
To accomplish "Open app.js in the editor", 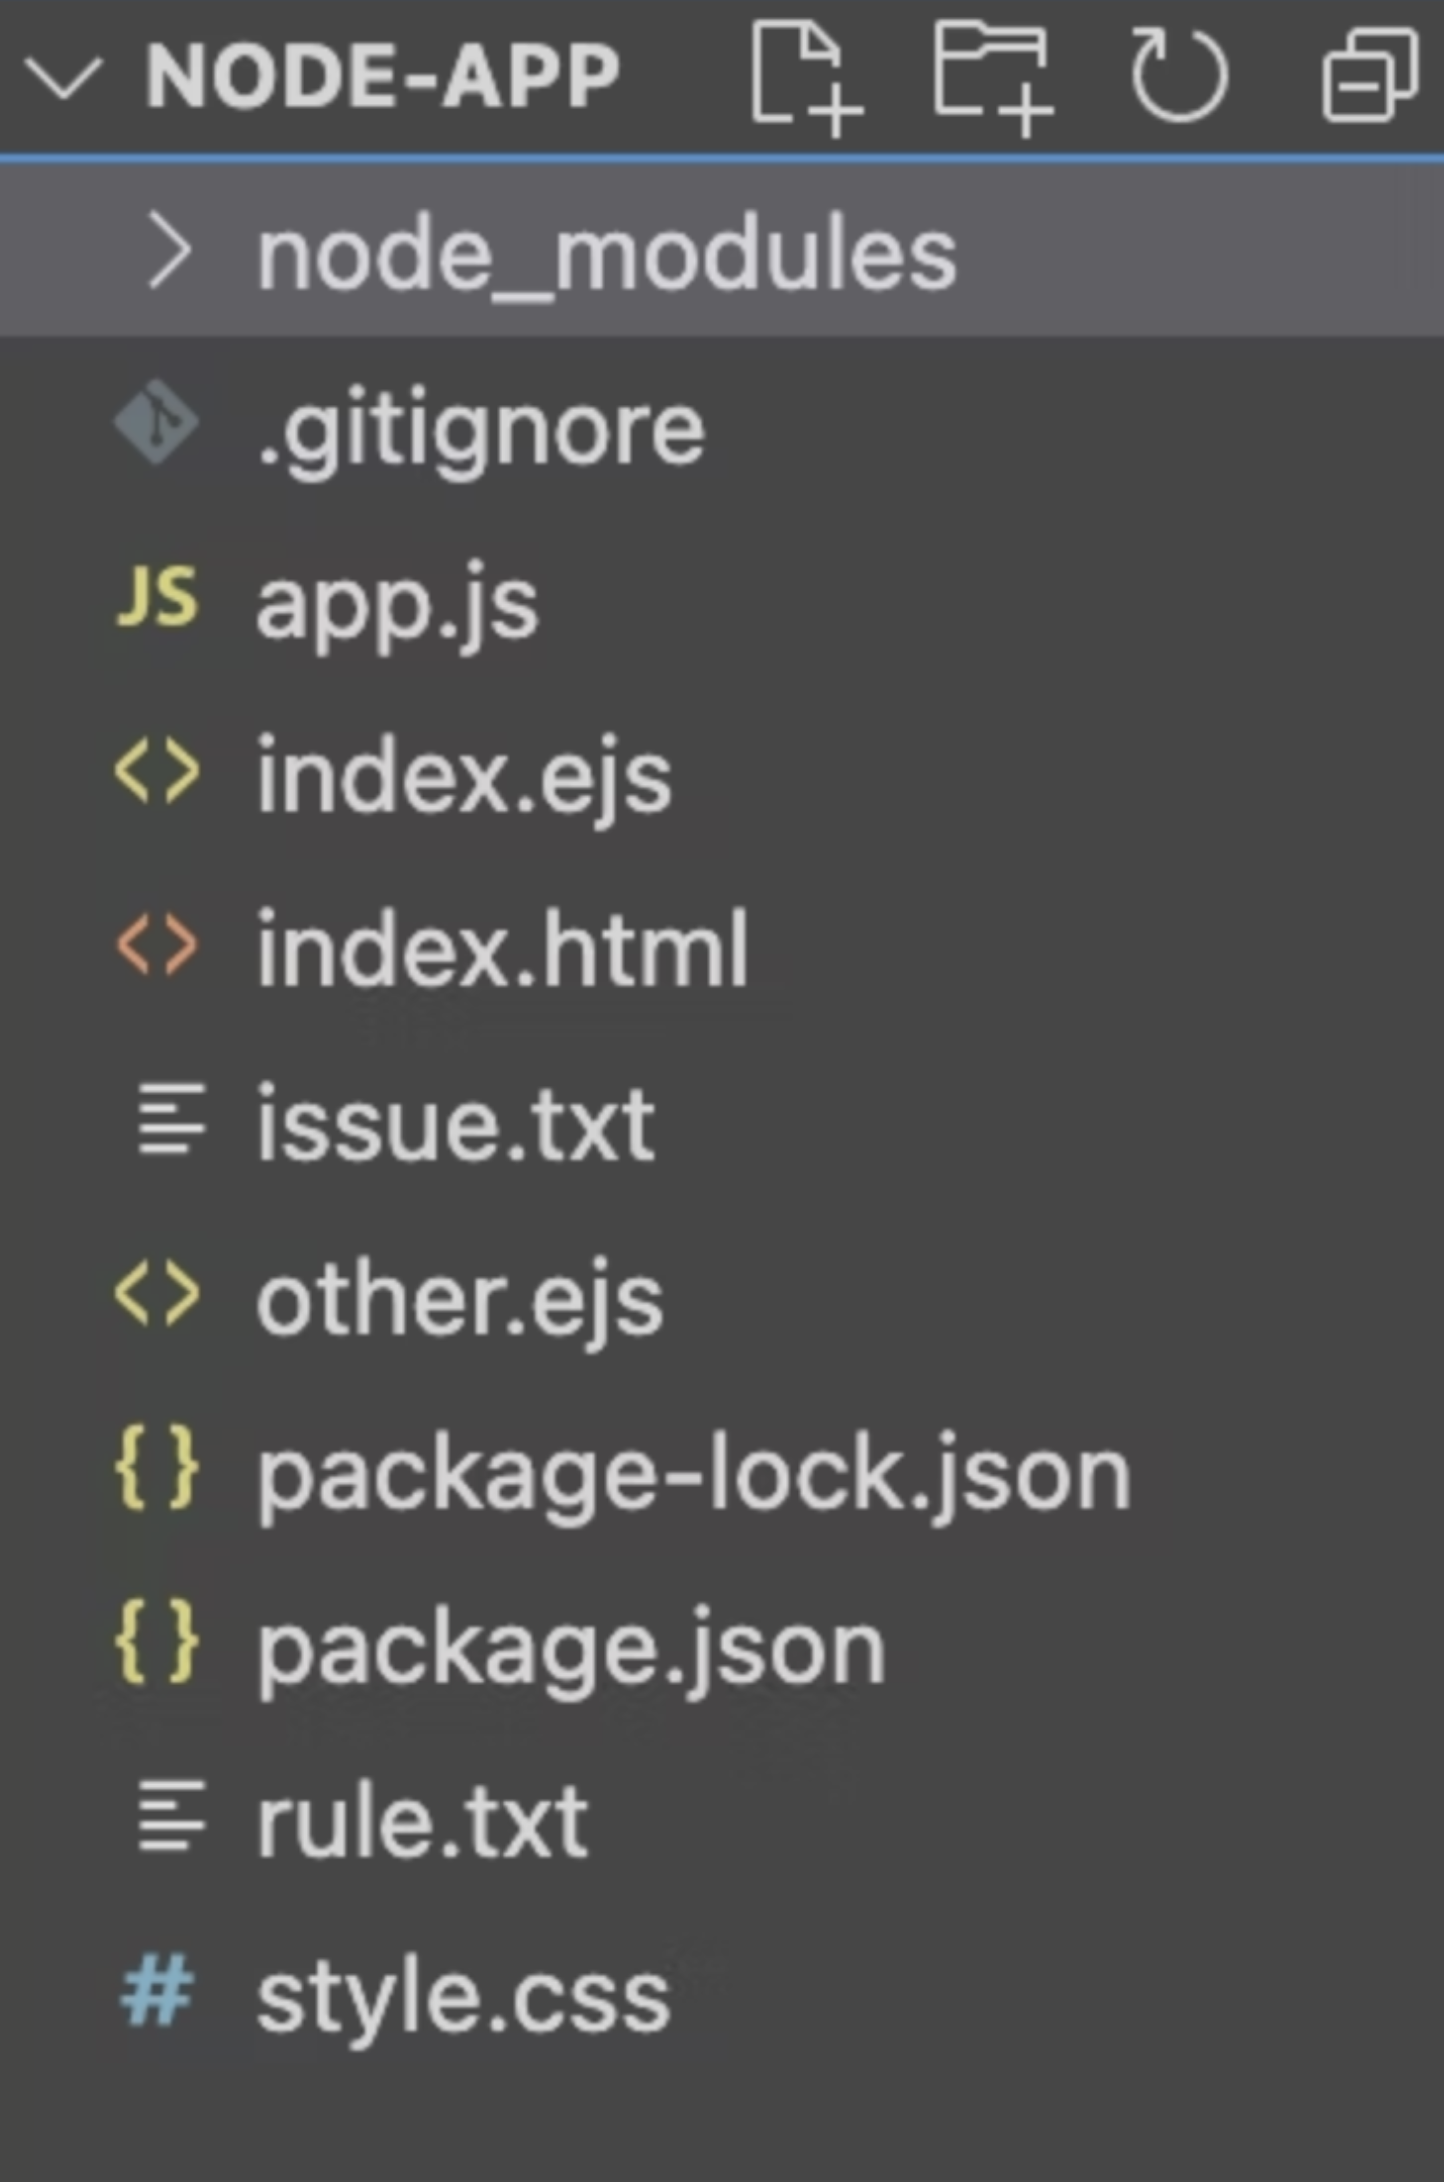I will [x=397, y=604].
